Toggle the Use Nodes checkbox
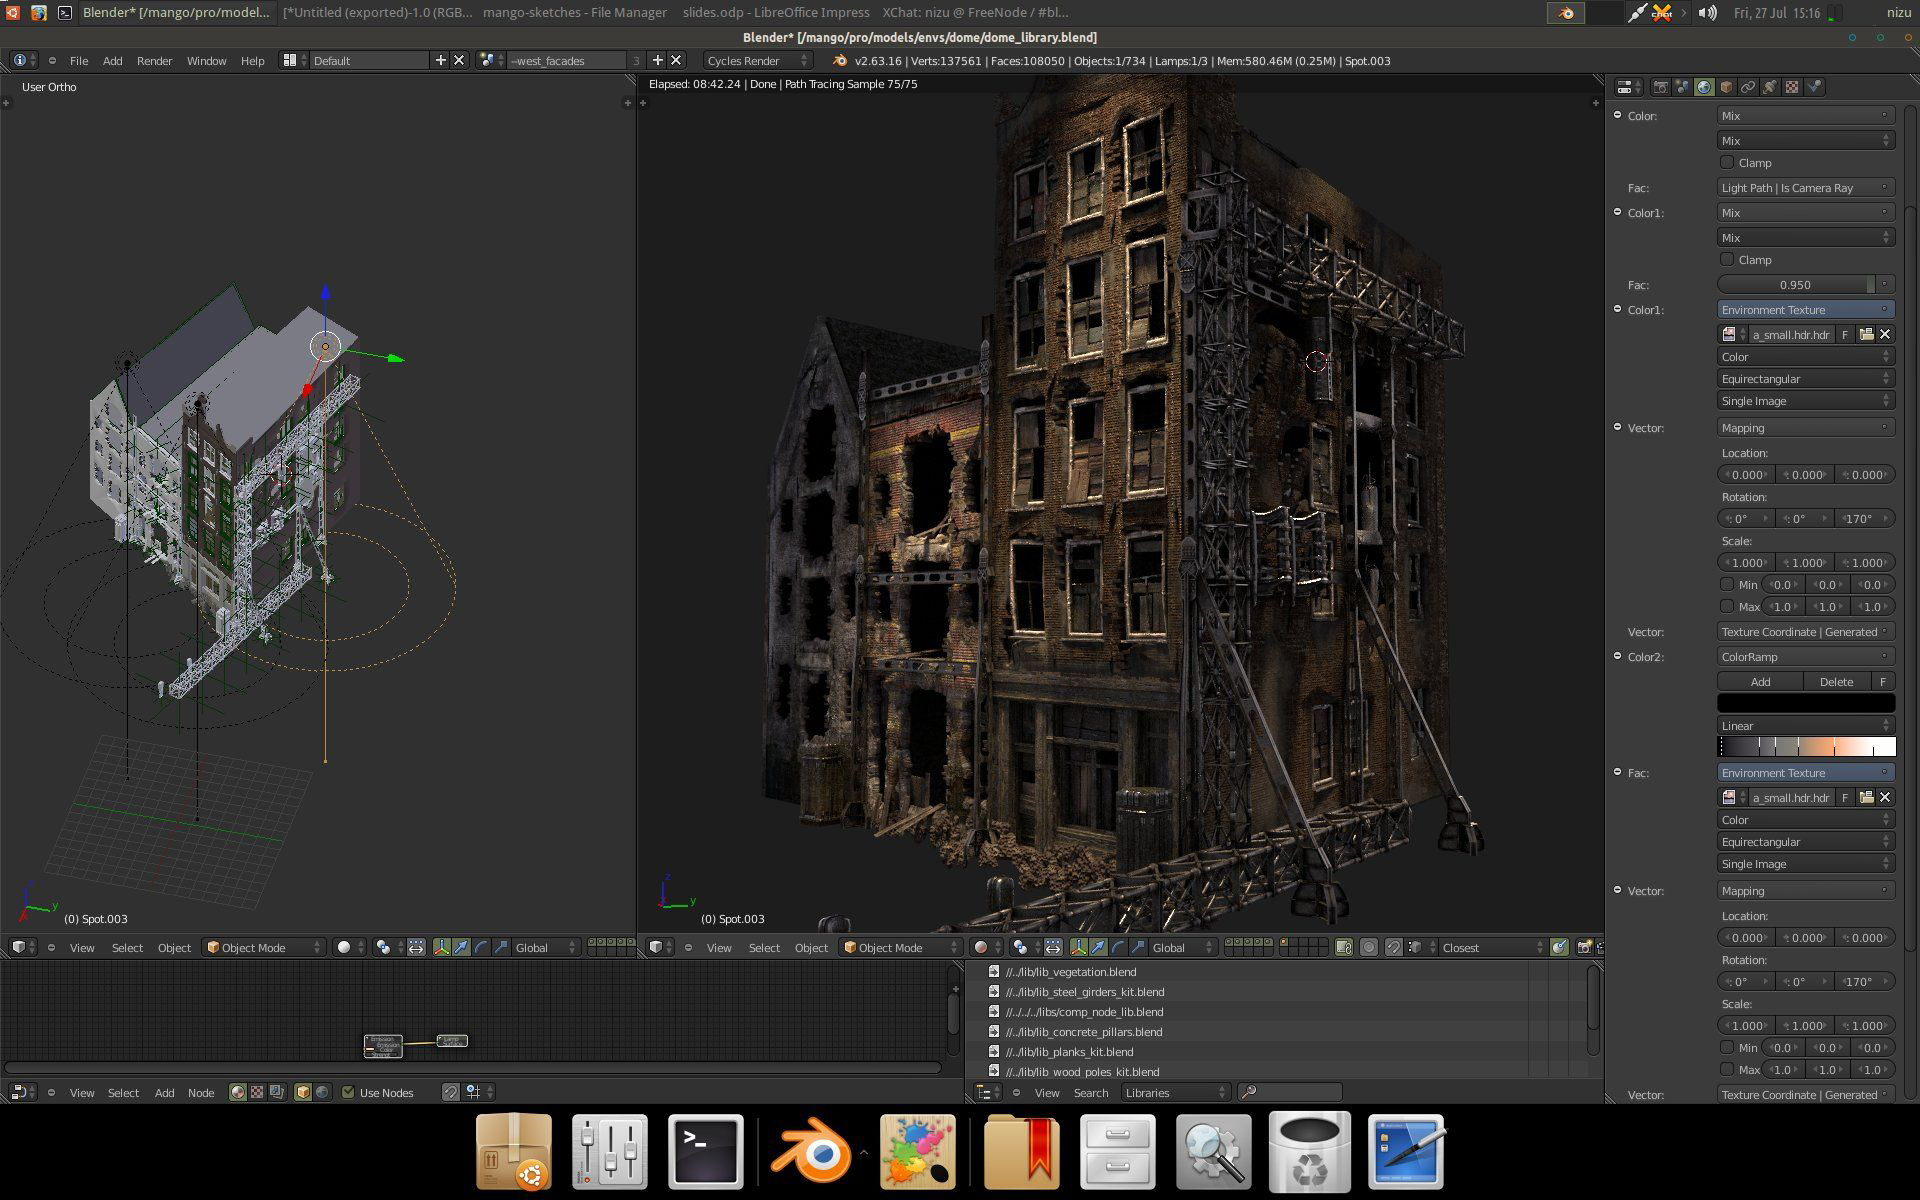 (x=348, y=1092)
